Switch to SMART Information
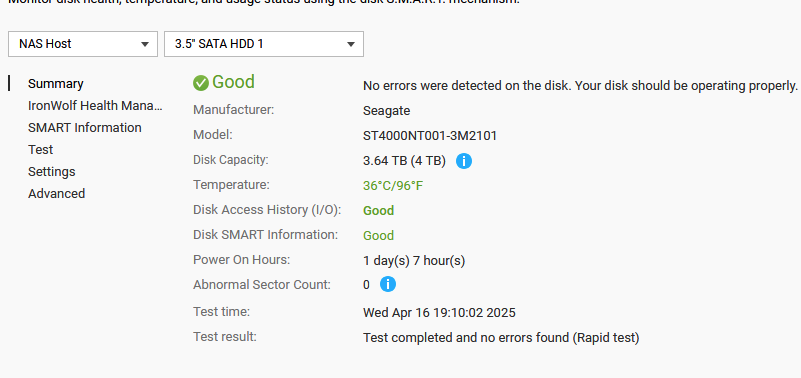Viewport: 801px width, 378px height. click(x=85, y=128)
